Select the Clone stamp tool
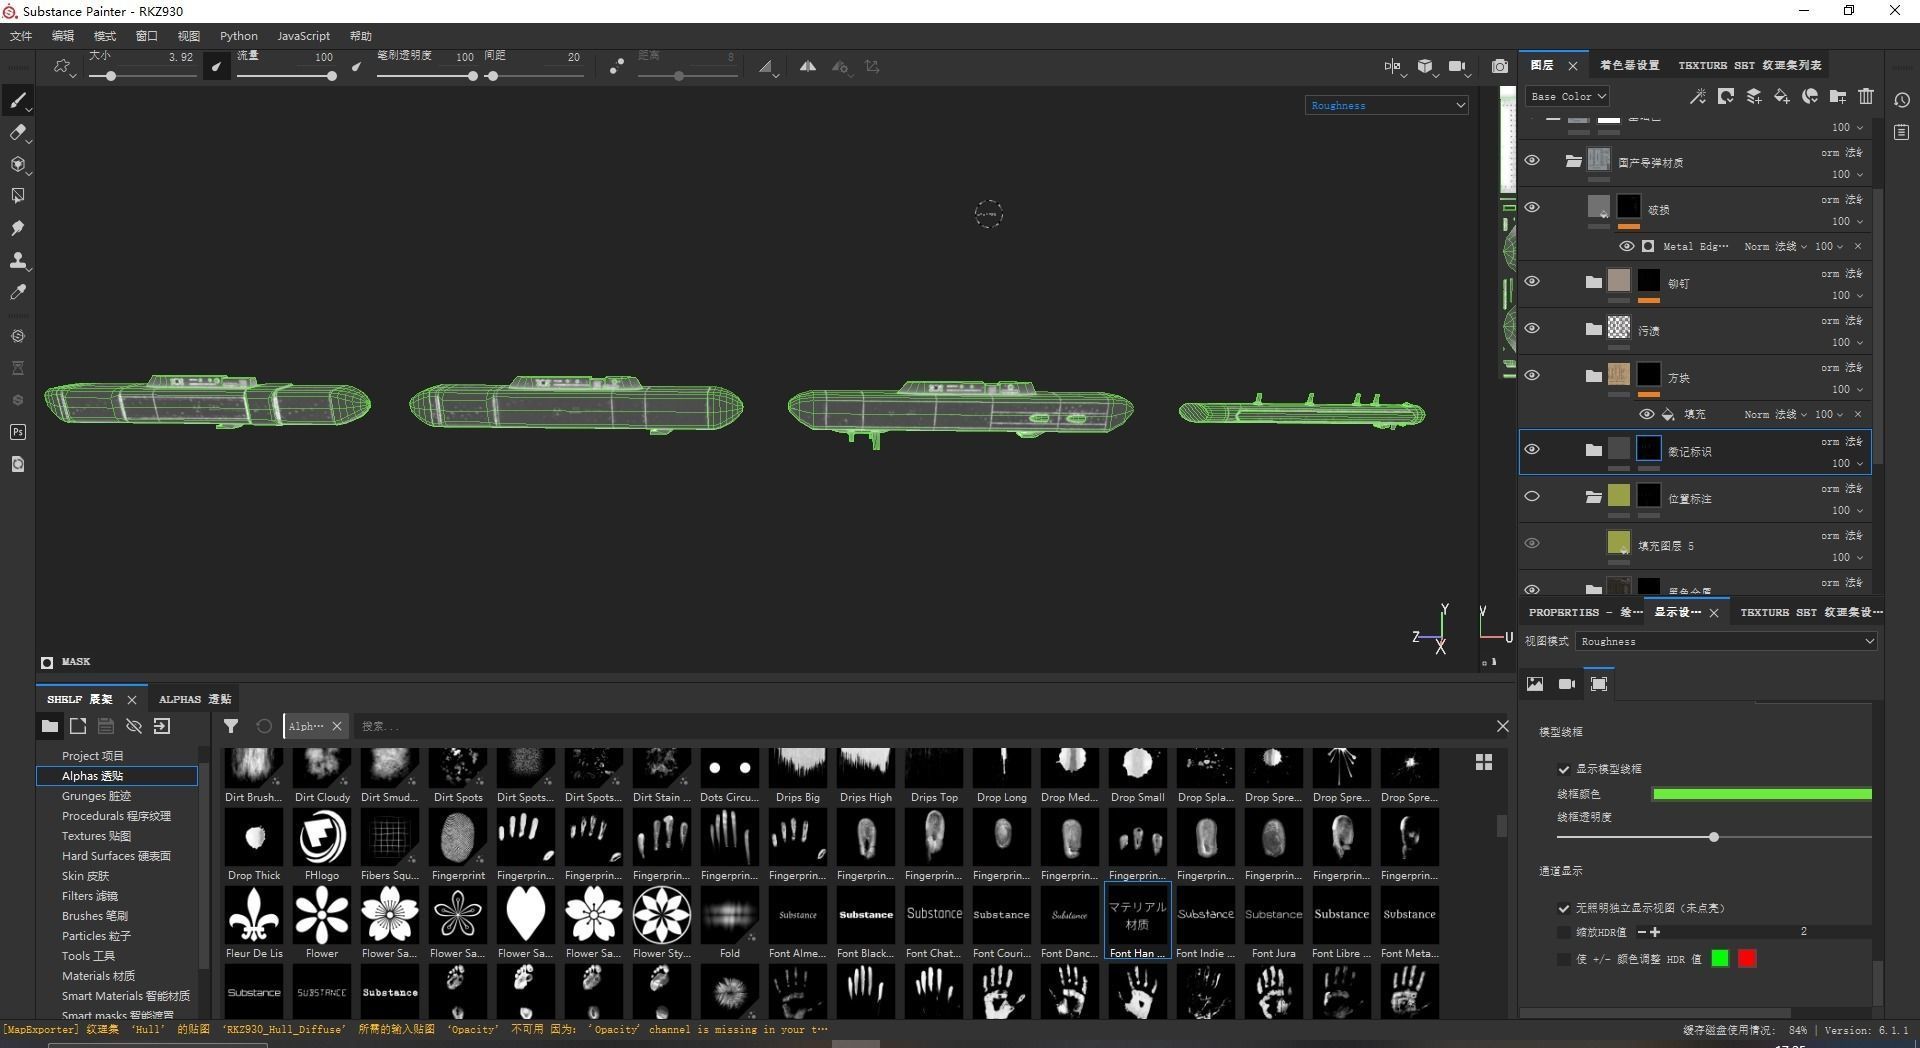 18,260
